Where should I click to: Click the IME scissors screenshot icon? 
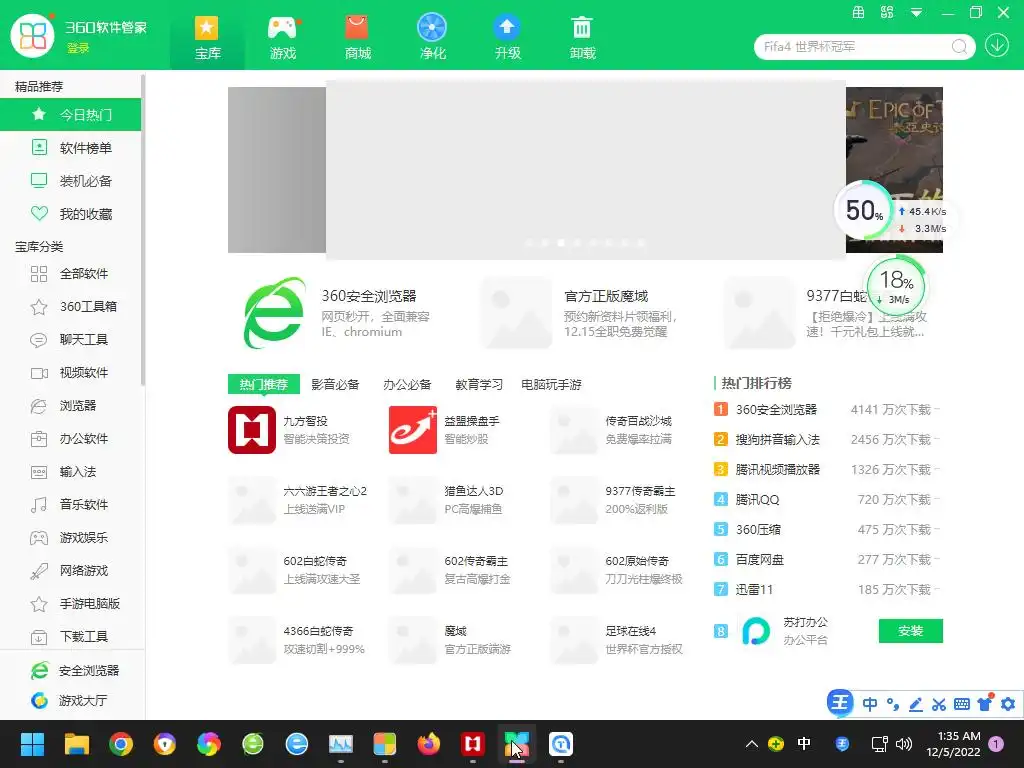click(x=938, y=704)
